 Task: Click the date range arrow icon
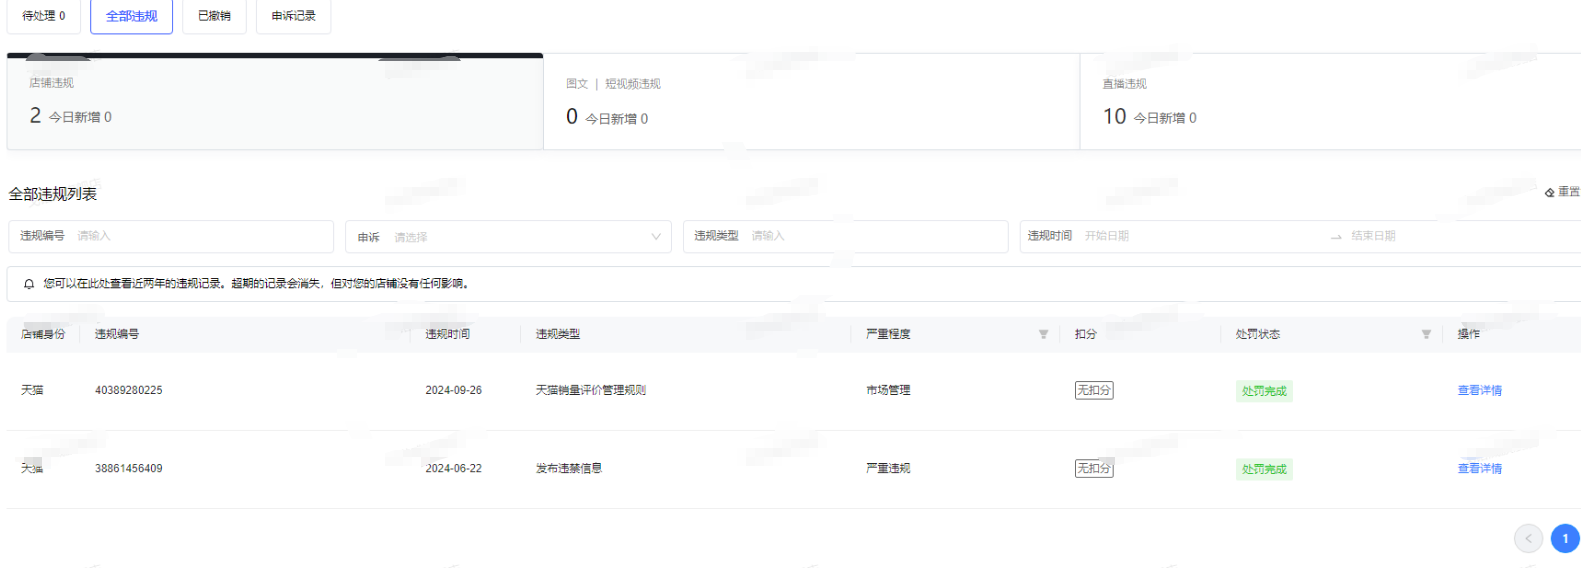pos(1336,237)
